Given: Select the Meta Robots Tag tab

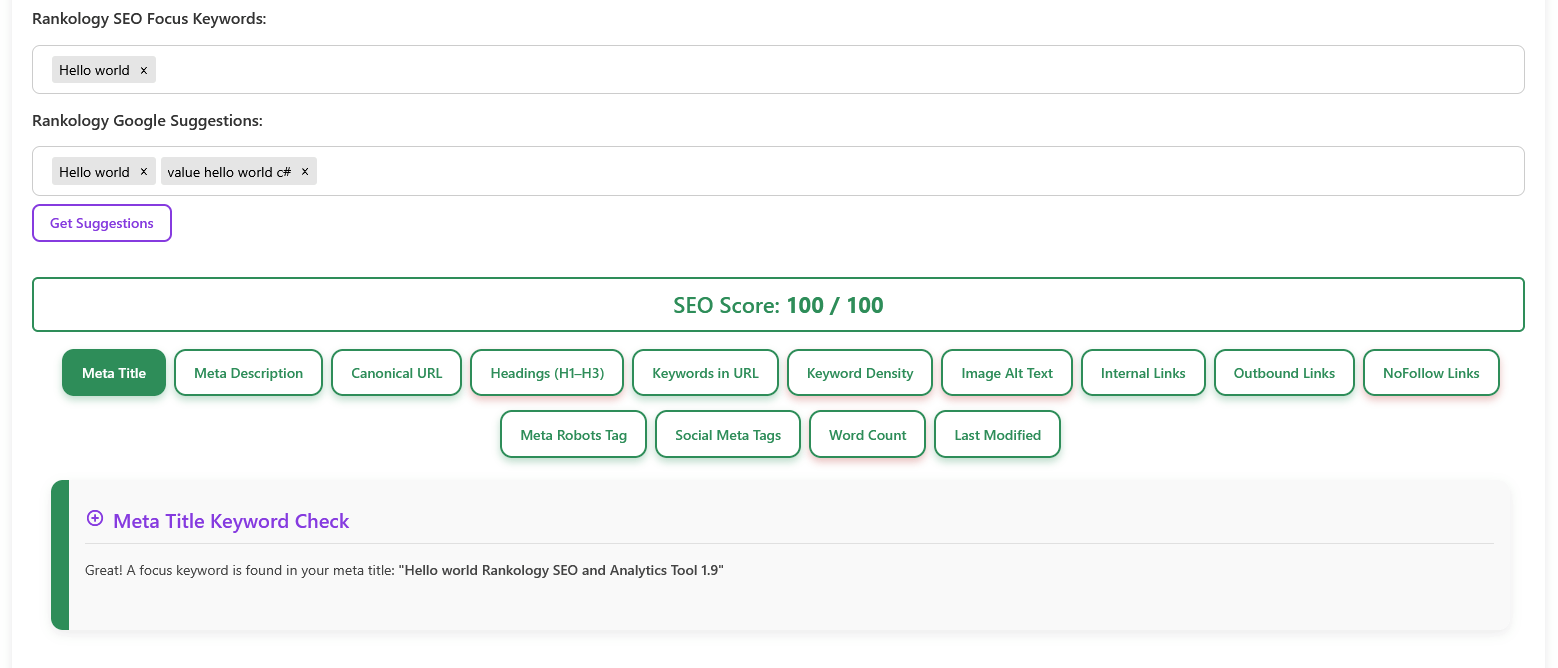Looking at the screenshot, I should point(573,435).
